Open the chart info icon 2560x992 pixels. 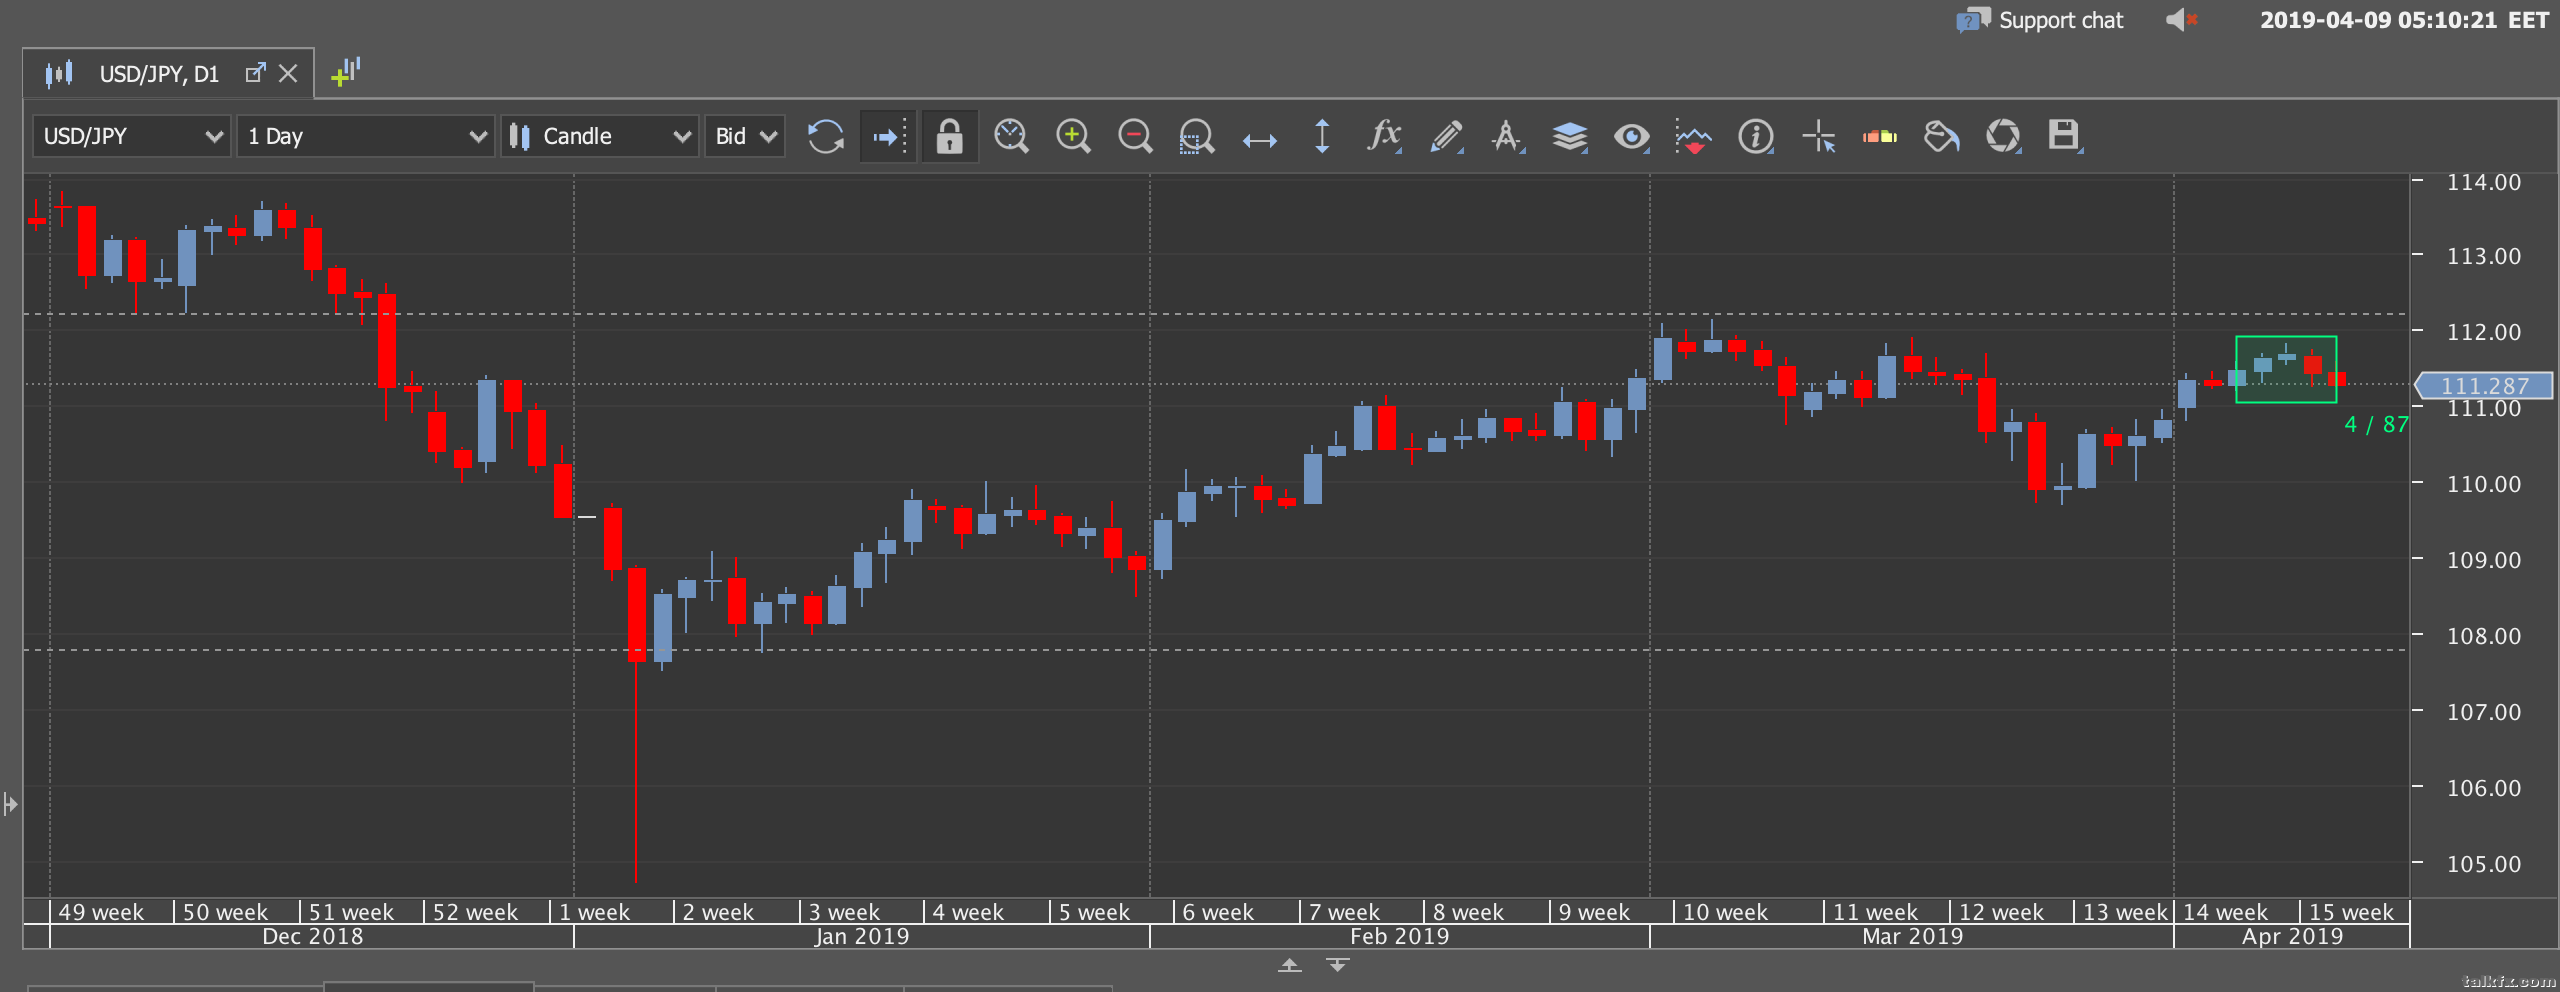tap(1755, 136)
